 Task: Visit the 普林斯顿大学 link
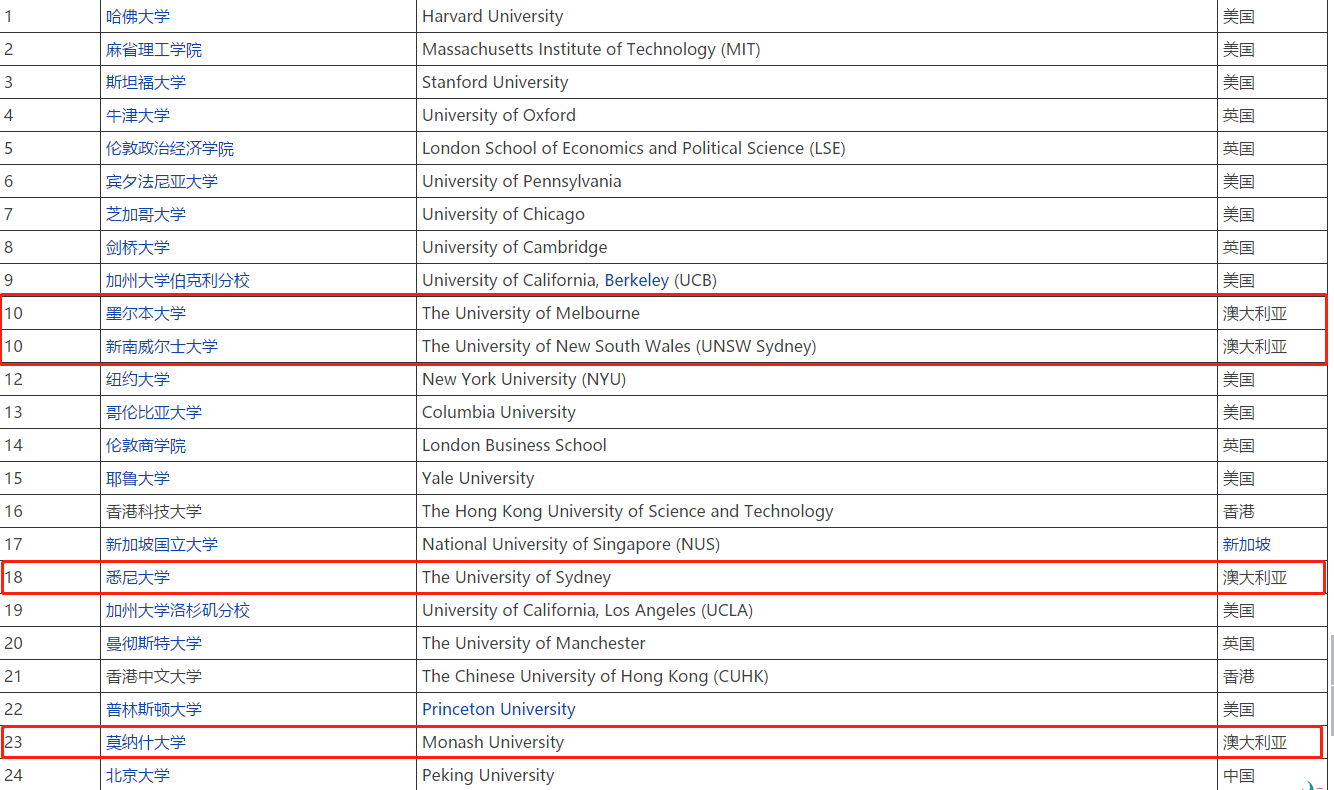point(154,709)
